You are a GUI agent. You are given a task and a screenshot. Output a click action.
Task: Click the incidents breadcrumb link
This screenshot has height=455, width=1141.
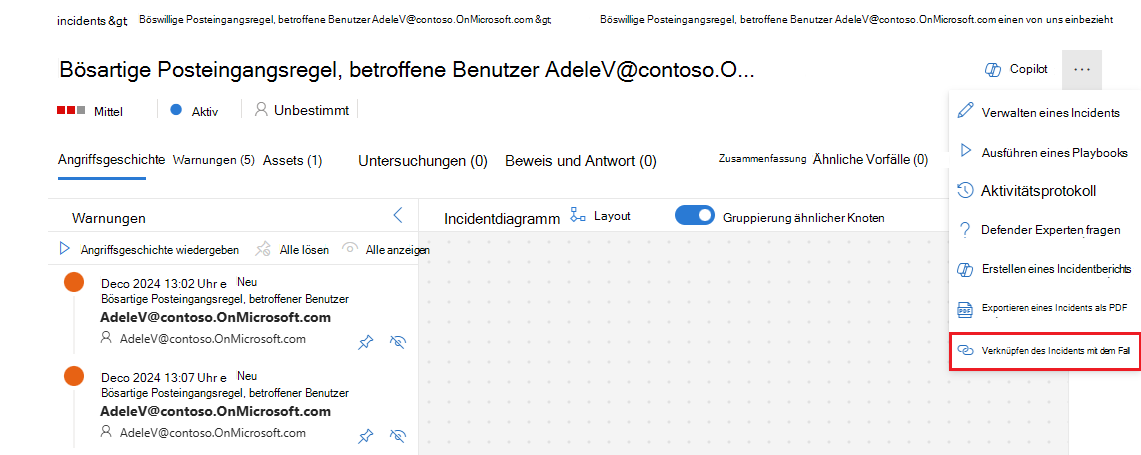tap(92, 20)
